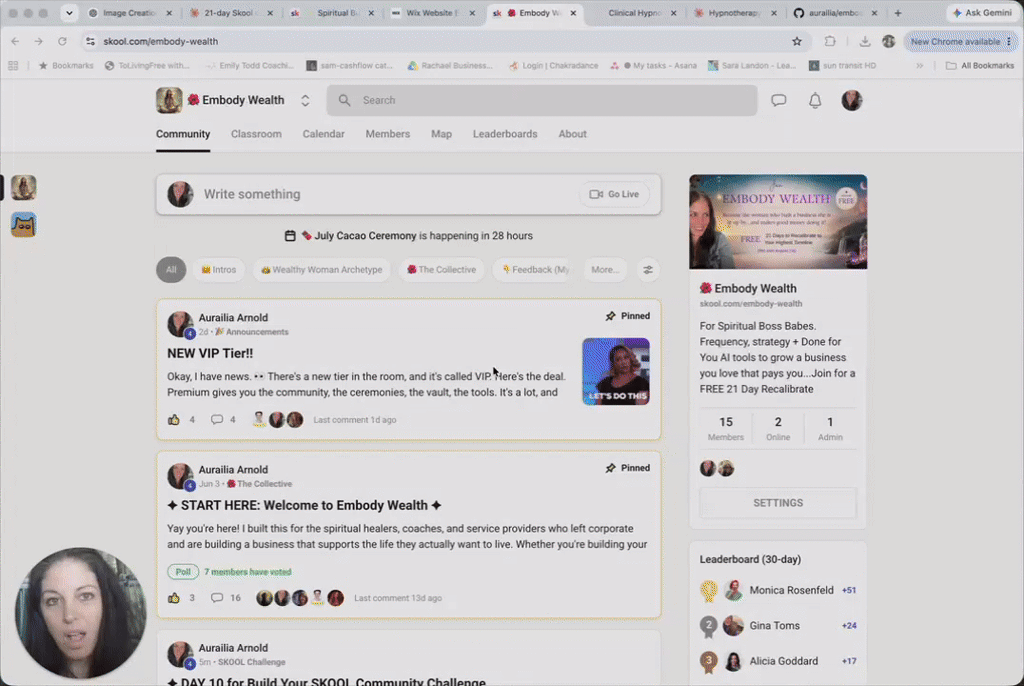Expand the Embody Wealth group switcher arrows
This screenshot has width=1024, height=686.
(x=305, y=101)
